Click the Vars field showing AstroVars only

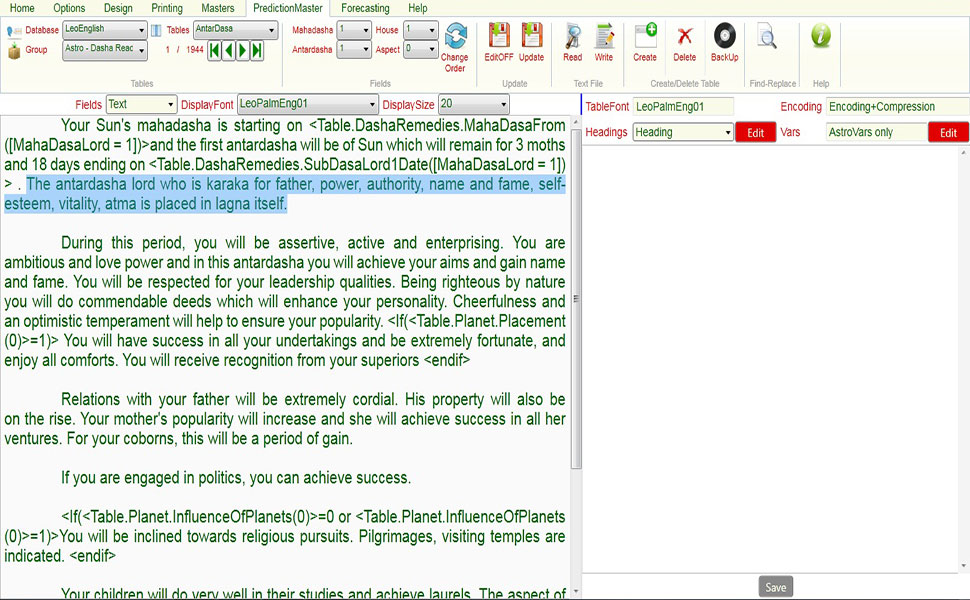point(877,132)
